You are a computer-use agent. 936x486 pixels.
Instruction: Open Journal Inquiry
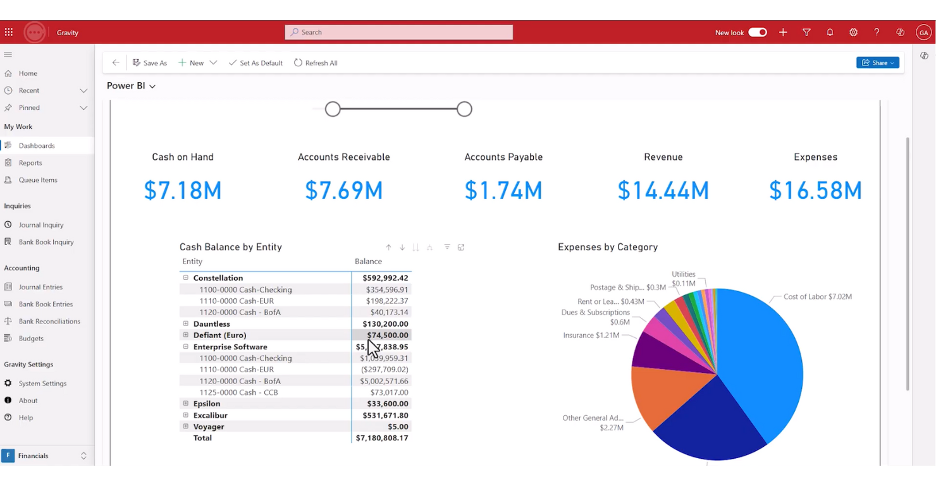pos(41,225)
